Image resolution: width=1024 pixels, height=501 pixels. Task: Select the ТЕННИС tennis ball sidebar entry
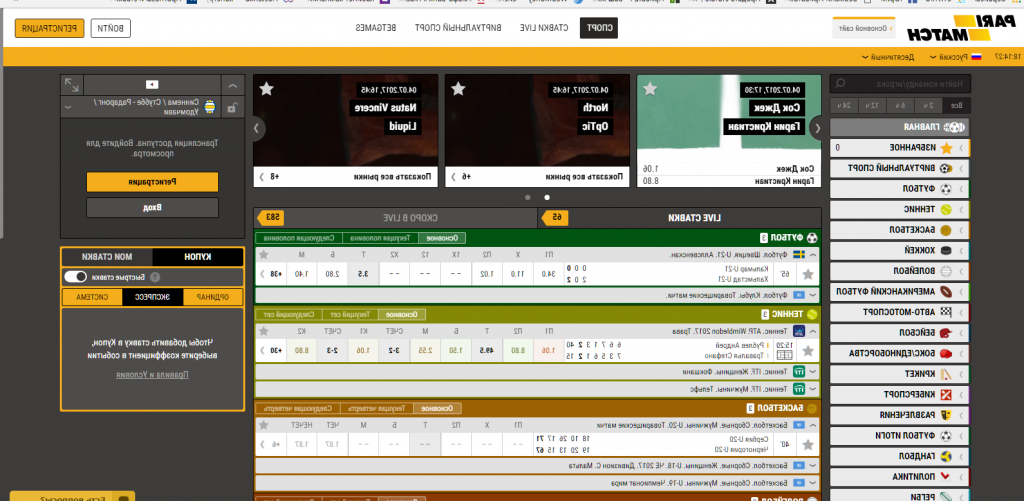click(x=900, y=210)
